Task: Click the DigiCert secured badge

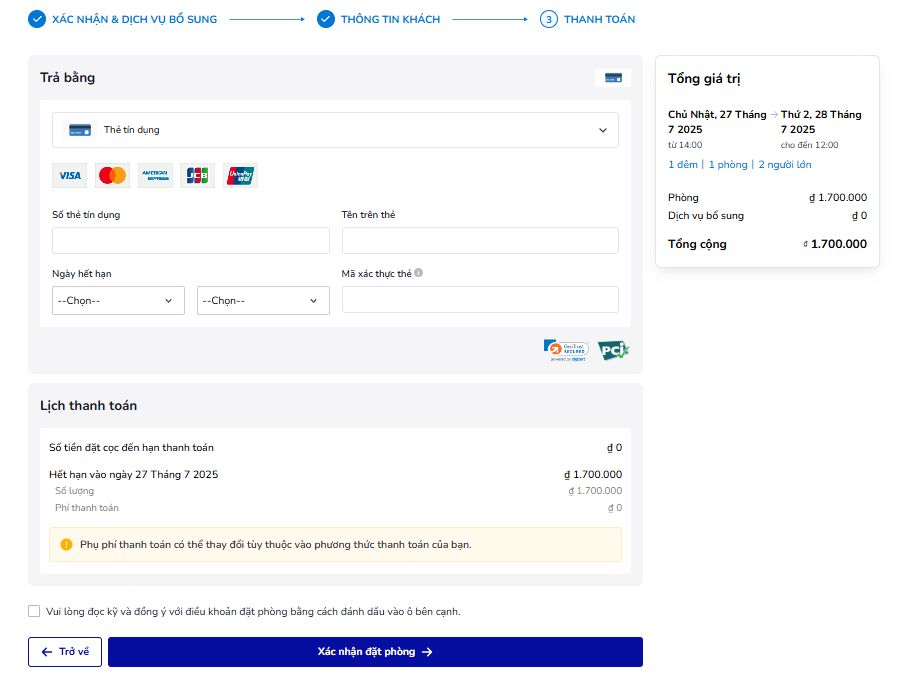Action: (566, 349)
